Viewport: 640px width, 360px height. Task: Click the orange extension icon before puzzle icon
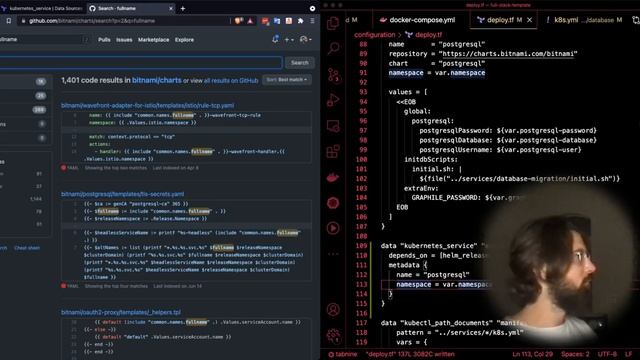(289, 21)
